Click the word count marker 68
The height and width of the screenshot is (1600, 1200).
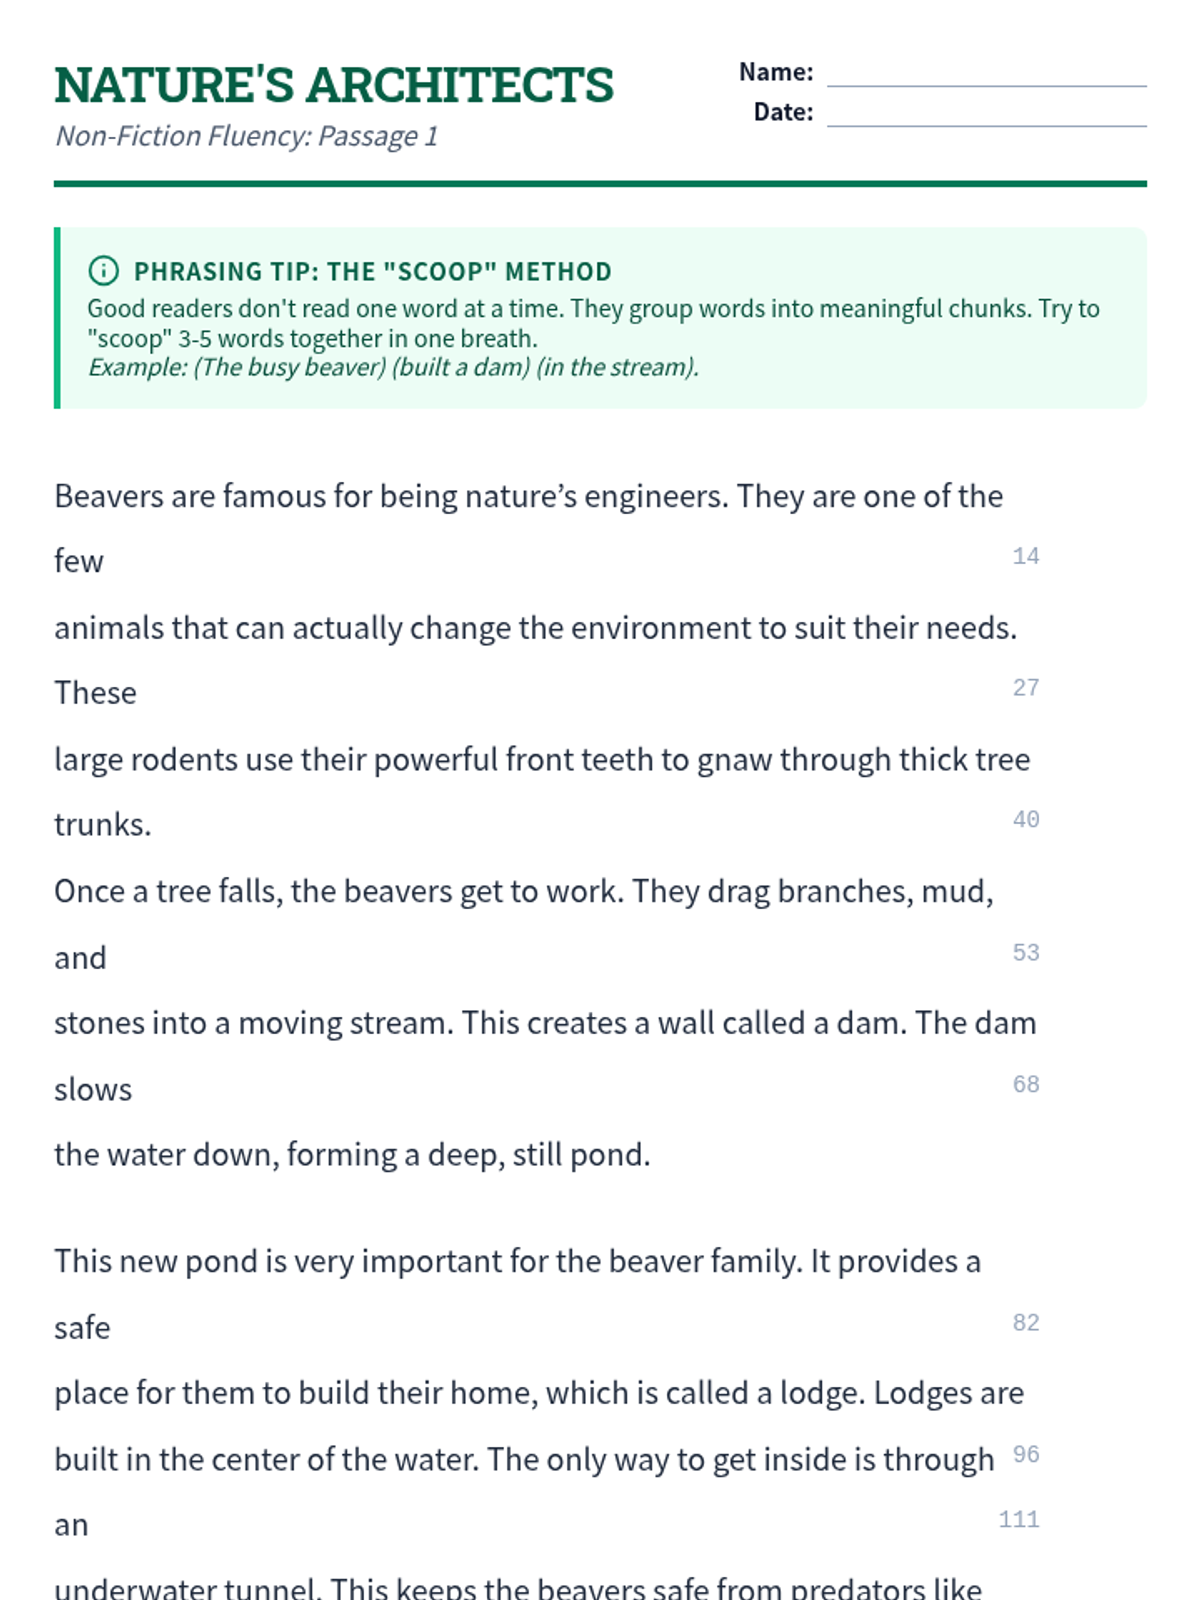1025,1085
